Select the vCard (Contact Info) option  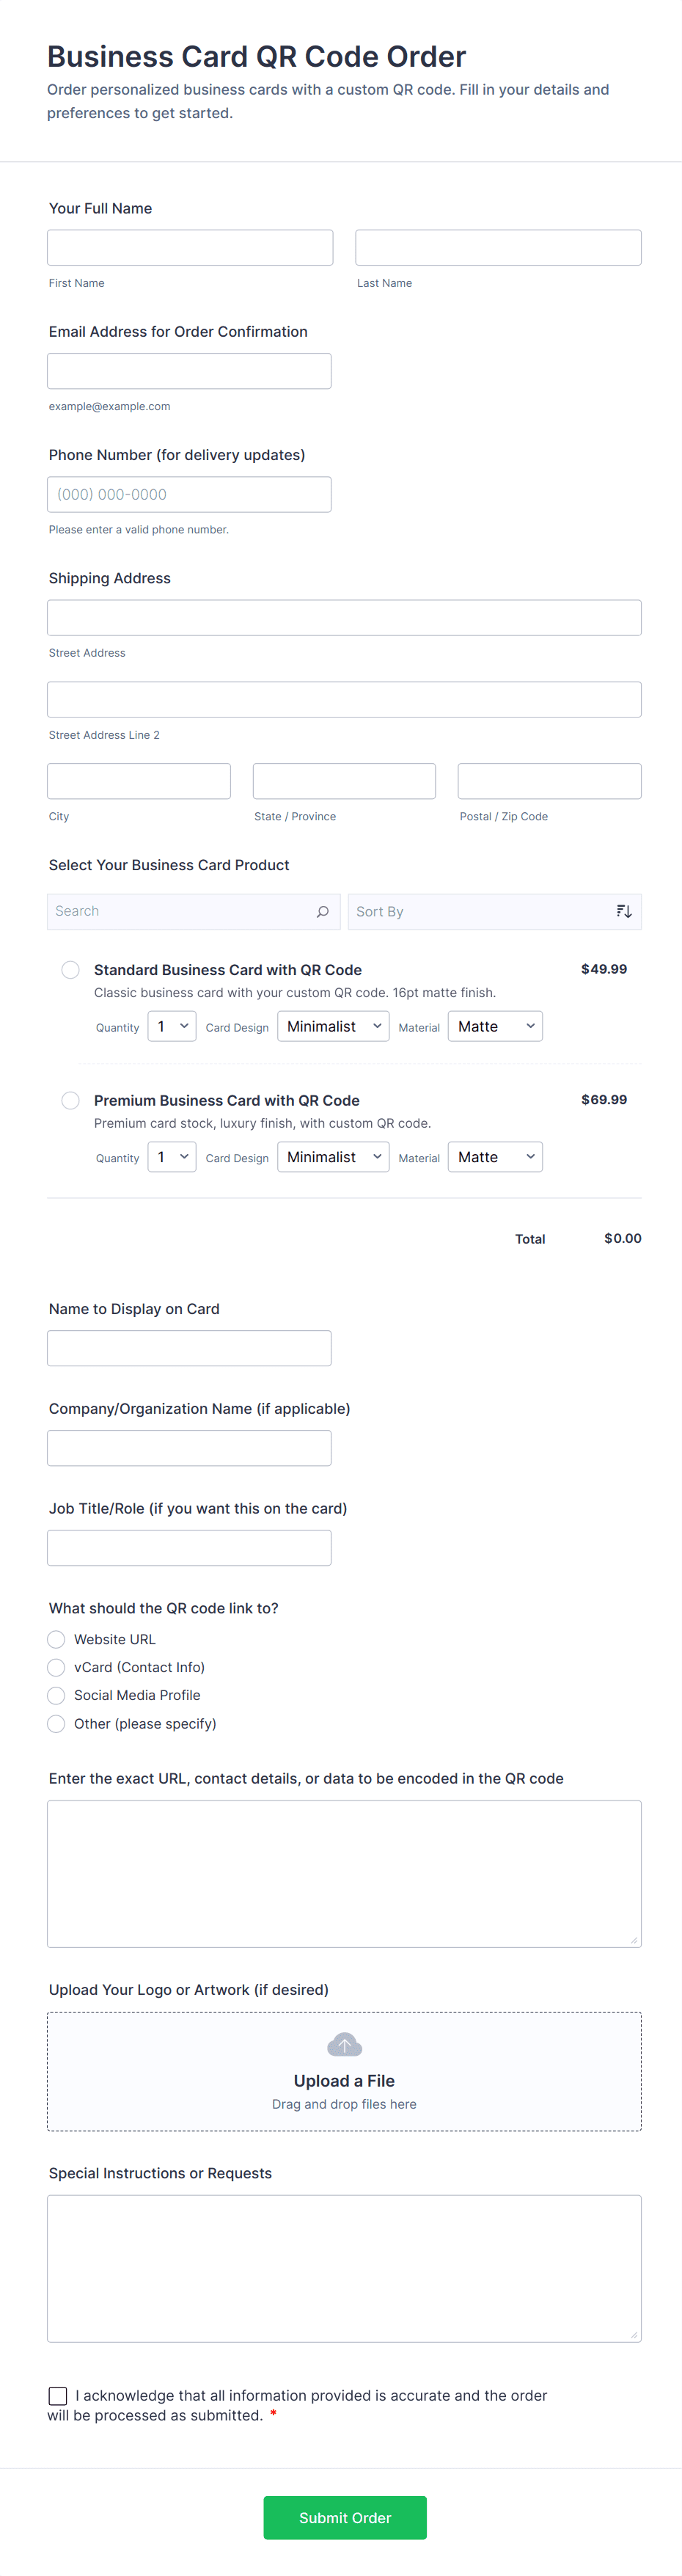[57, 1667]
